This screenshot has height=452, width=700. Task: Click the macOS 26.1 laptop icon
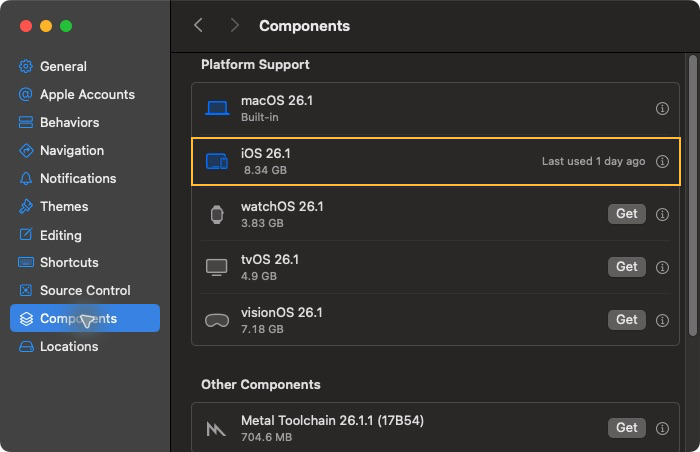tap(217, 108)
